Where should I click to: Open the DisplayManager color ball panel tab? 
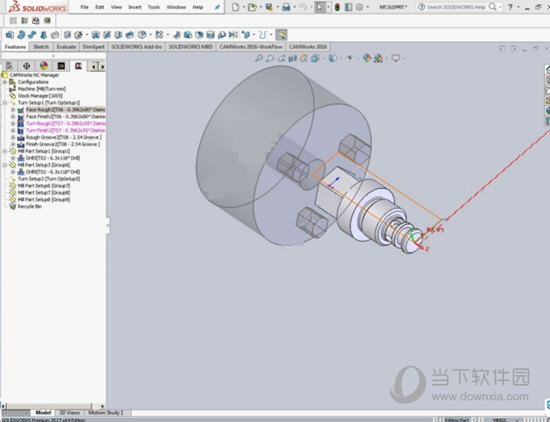pos(44,66)
